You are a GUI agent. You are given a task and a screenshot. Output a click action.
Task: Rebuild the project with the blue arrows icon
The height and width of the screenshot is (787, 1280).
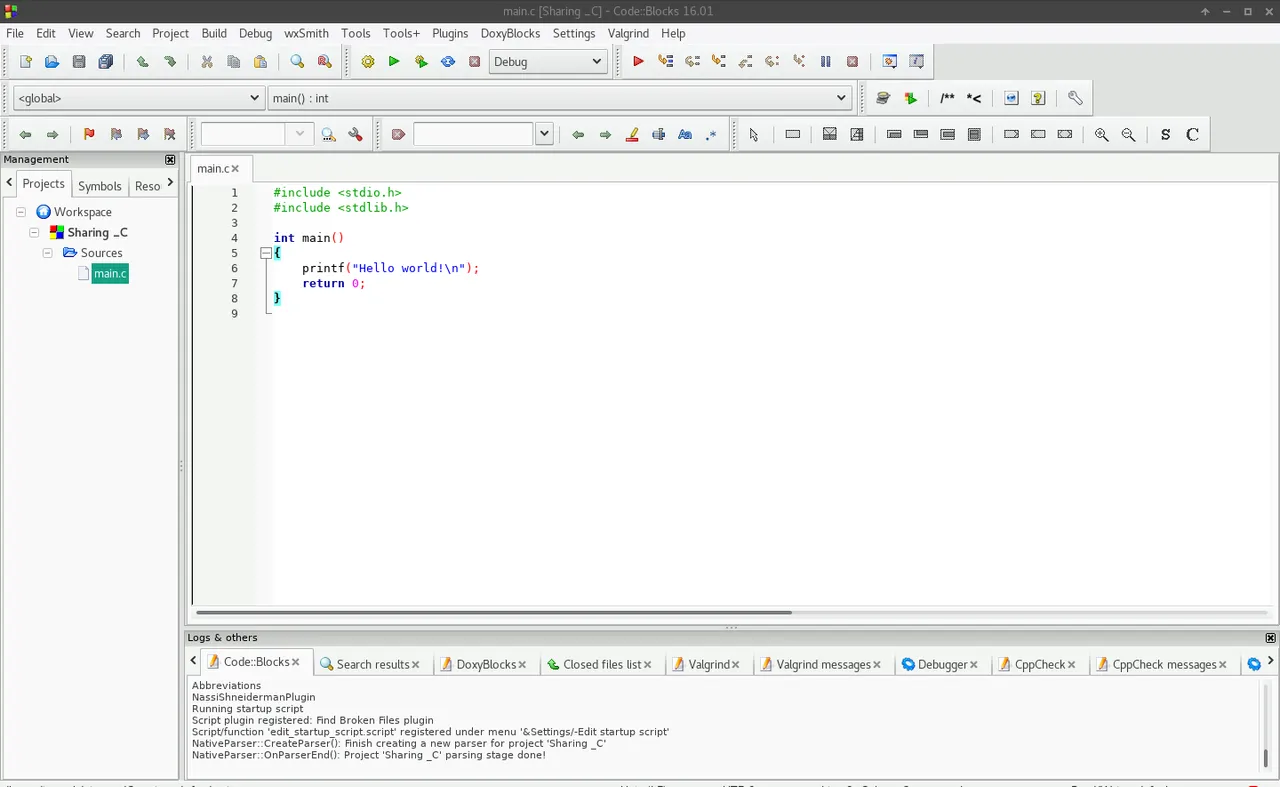pyautogui.click(x=448, y=62)
